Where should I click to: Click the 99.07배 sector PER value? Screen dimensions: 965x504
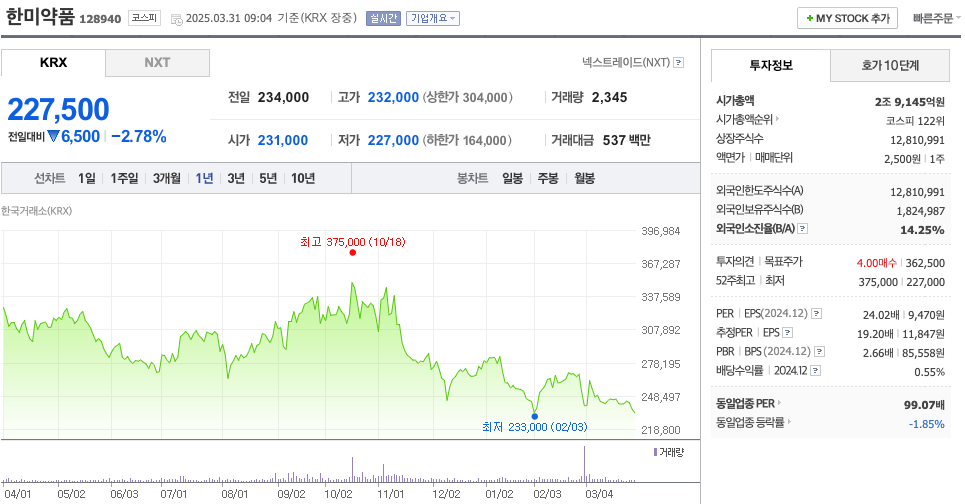[x=924, y=404]
